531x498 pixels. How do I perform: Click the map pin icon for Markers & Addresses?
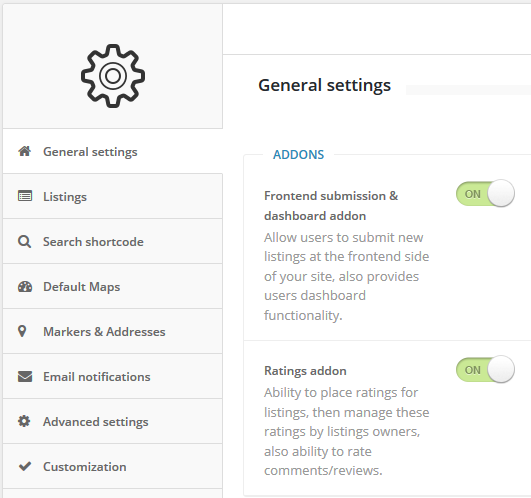point(22,331)
